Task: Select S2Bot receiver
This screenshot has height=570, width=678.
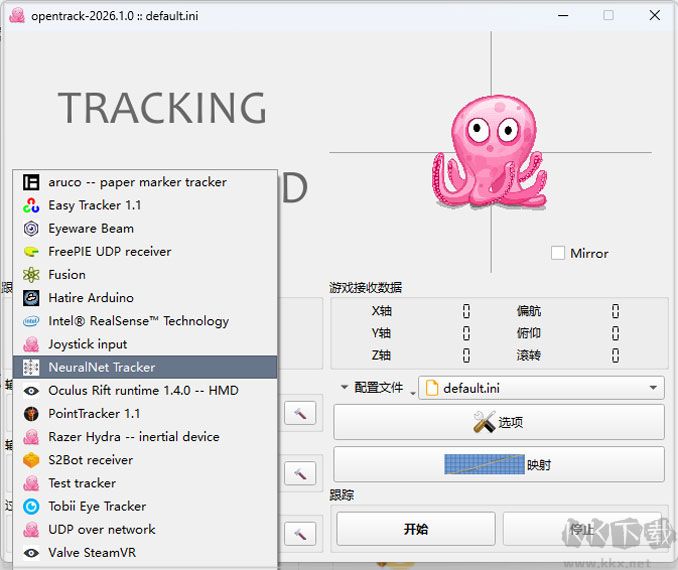Action: (145, 460)
